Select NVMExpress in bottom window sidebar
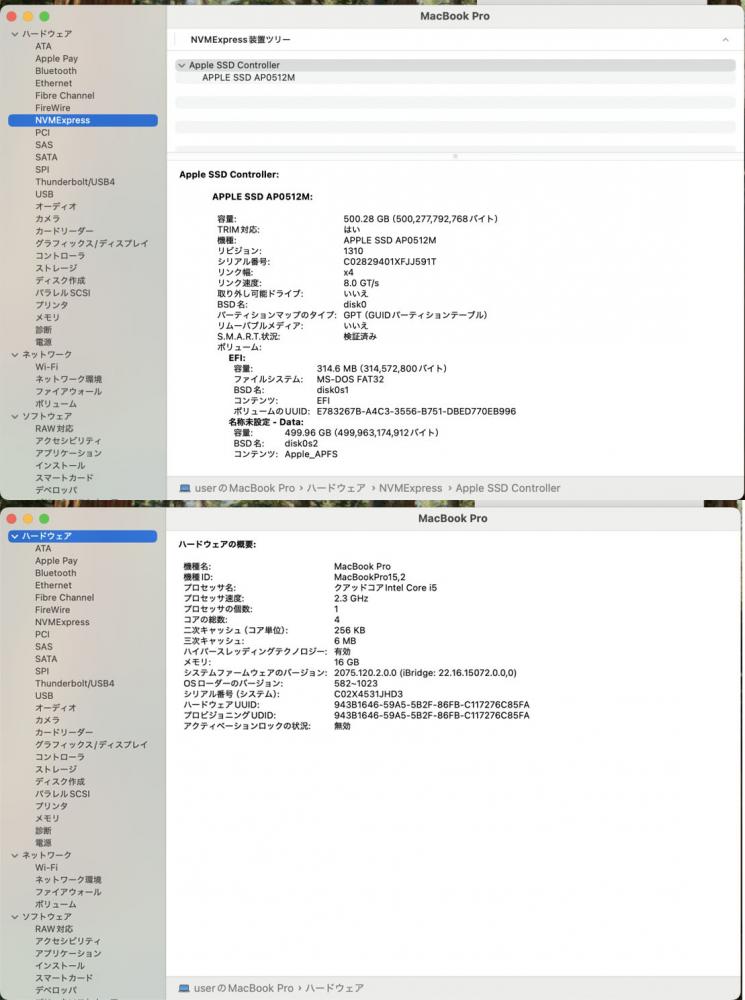 click(x=63, y=622)
